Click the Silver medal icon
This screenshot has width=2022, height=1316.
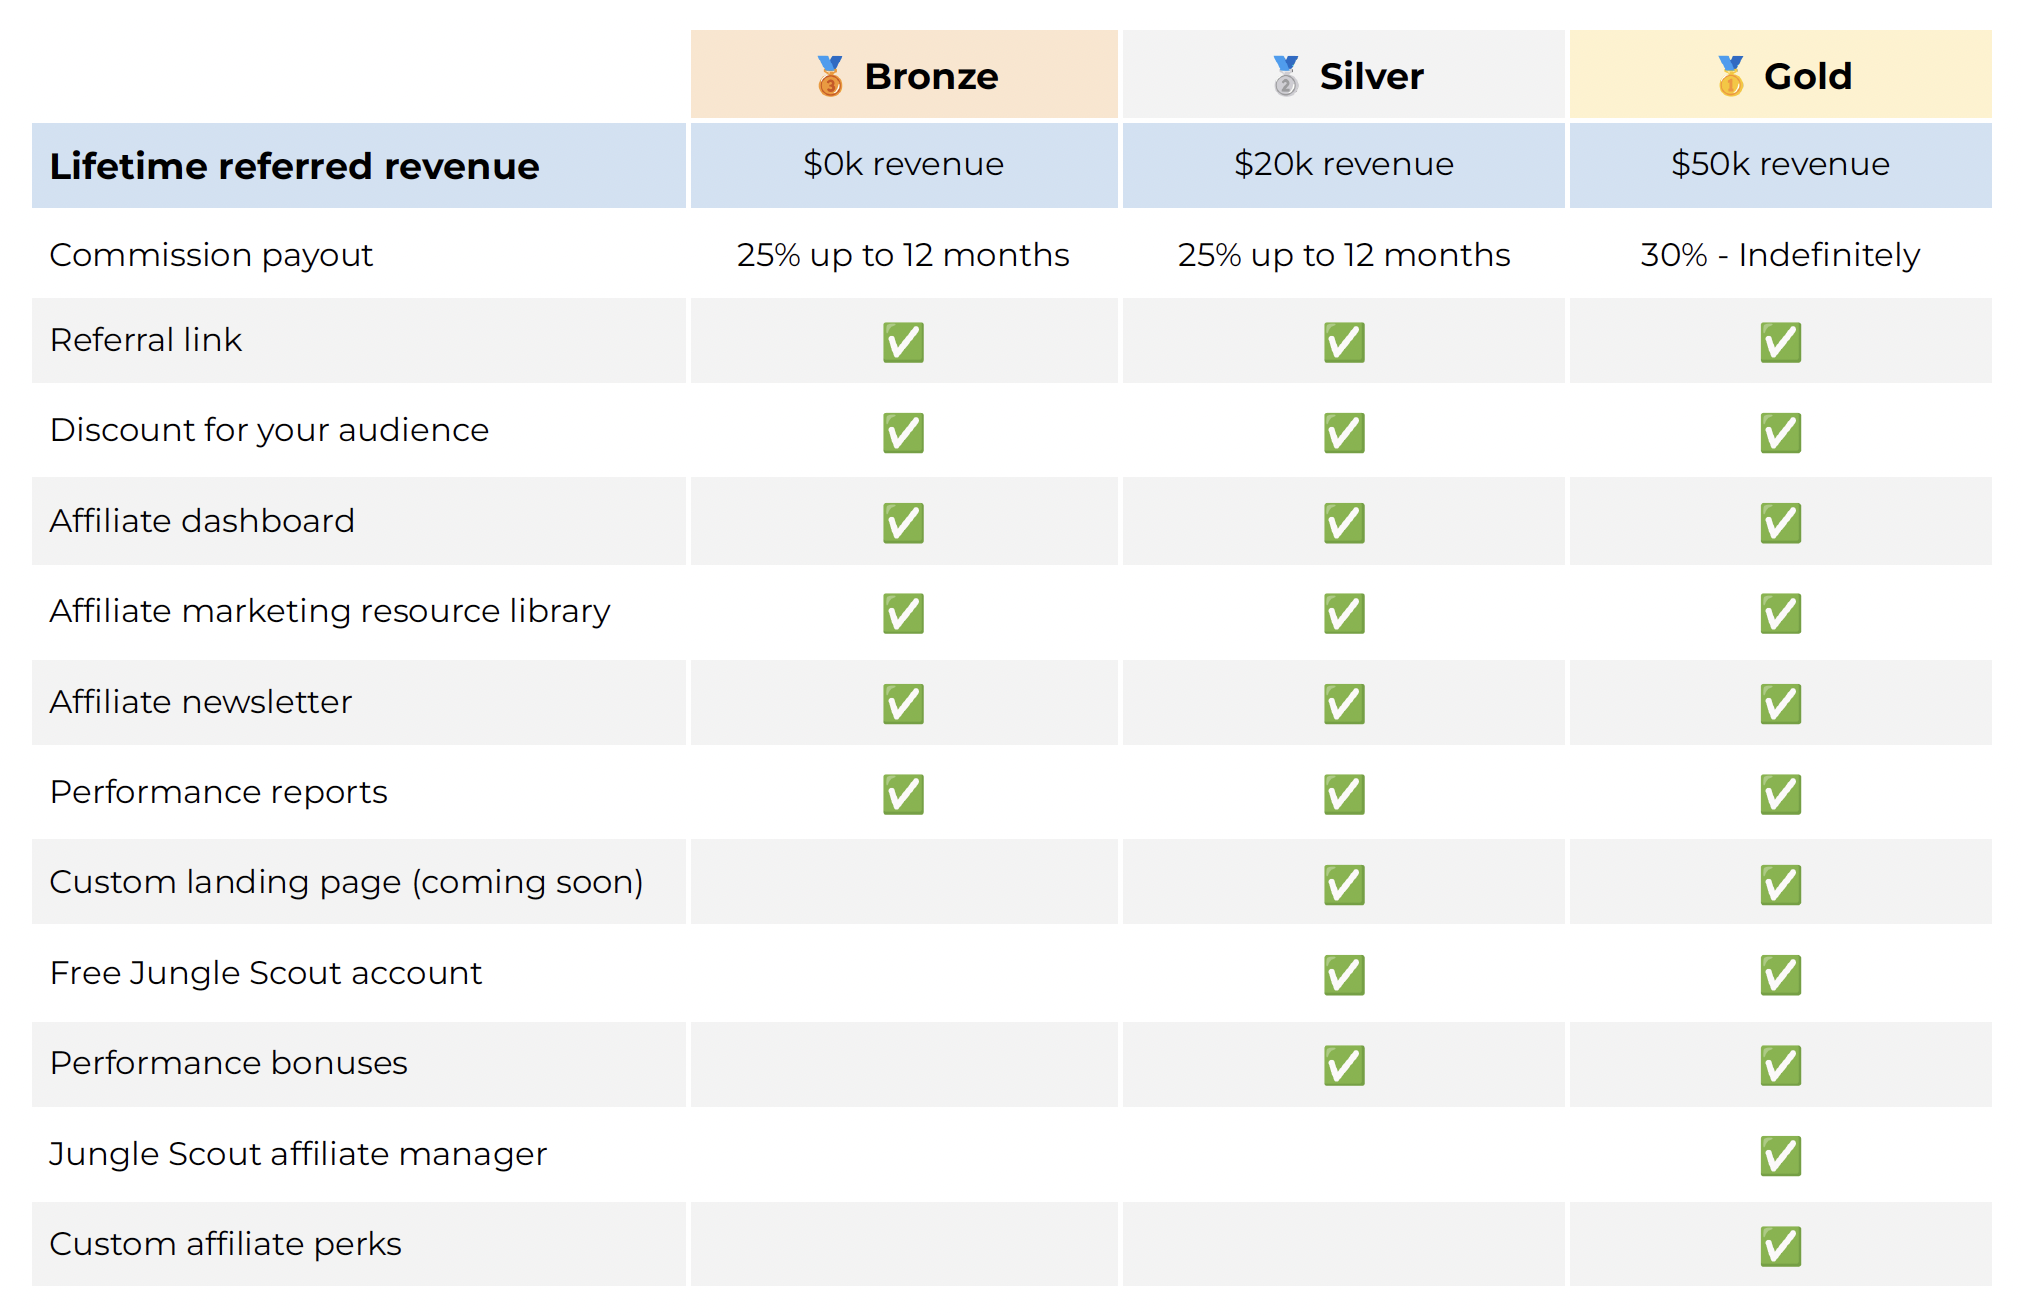point(1286,76)
